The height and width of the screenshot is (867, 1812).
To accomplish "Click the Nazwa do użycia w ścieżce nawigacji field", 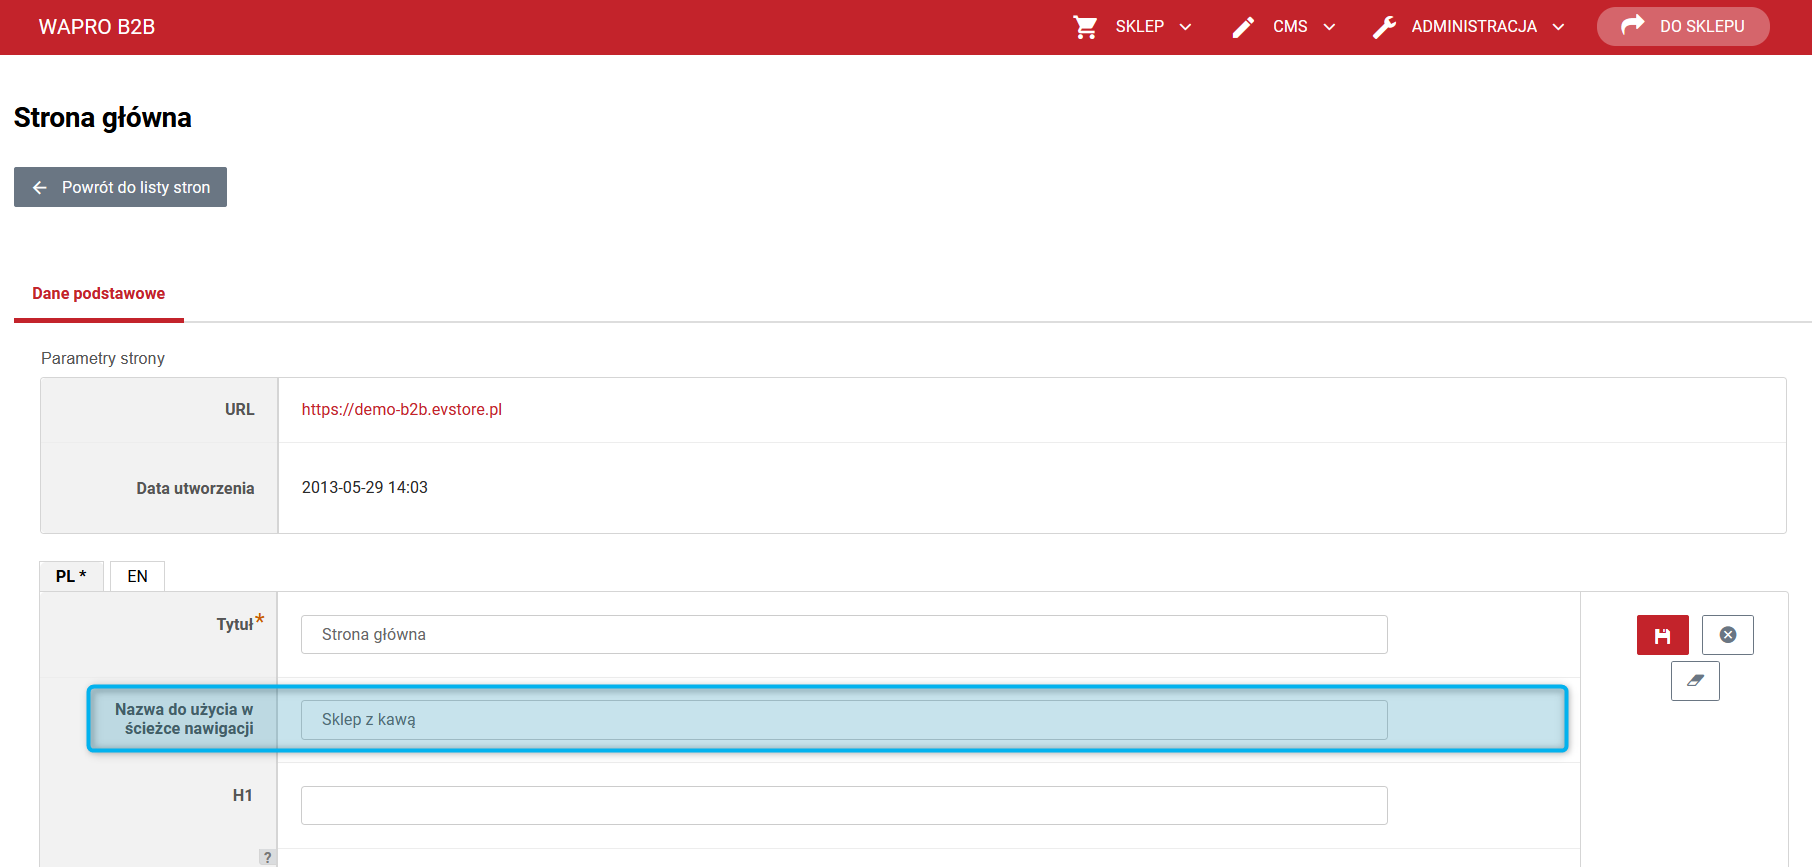I will coord(844,720).
